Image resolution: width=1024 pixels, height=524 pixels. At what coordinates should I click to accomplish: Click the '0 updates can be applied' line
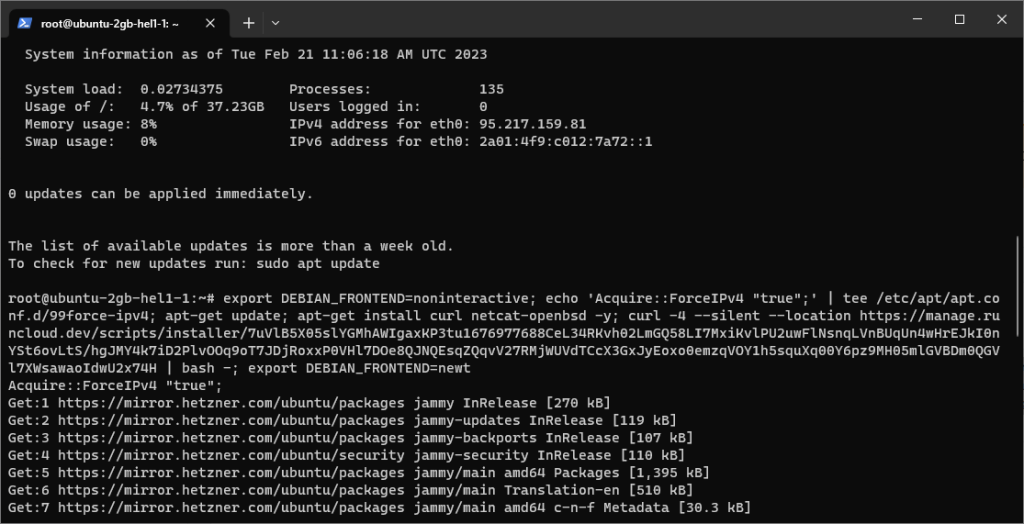click(160, 193)
